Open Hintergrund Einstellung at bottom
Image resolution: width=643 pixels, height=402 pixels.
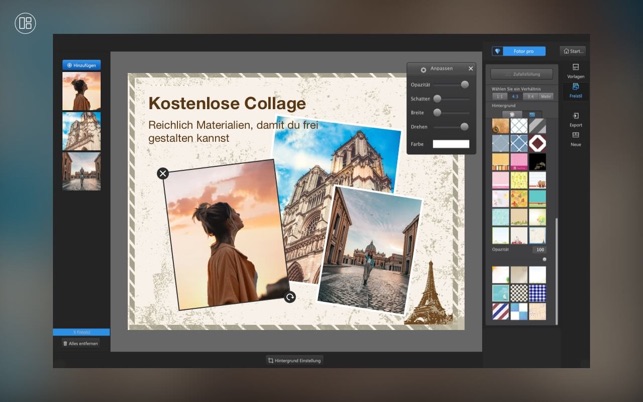coord(294,361)
